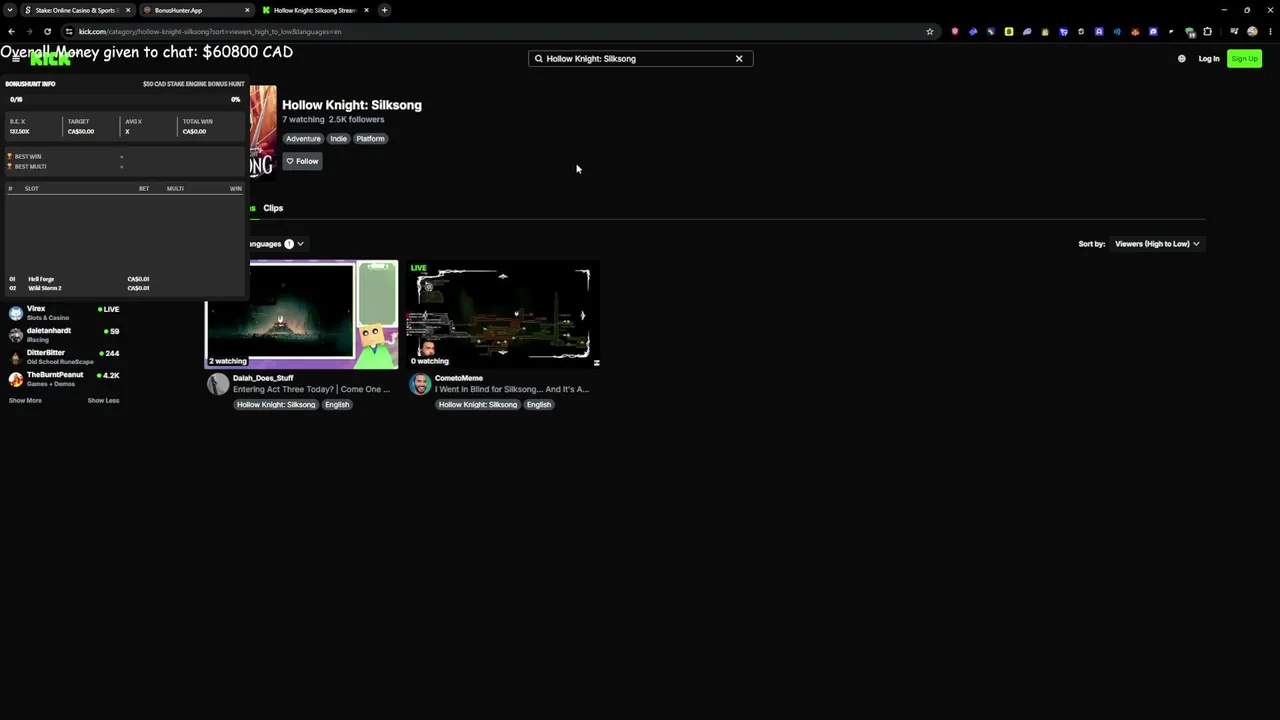Open Dalah_Does_Stuff channel avatar
Image resolution: width=1280 pixels, height=720 pixels.
217,385
